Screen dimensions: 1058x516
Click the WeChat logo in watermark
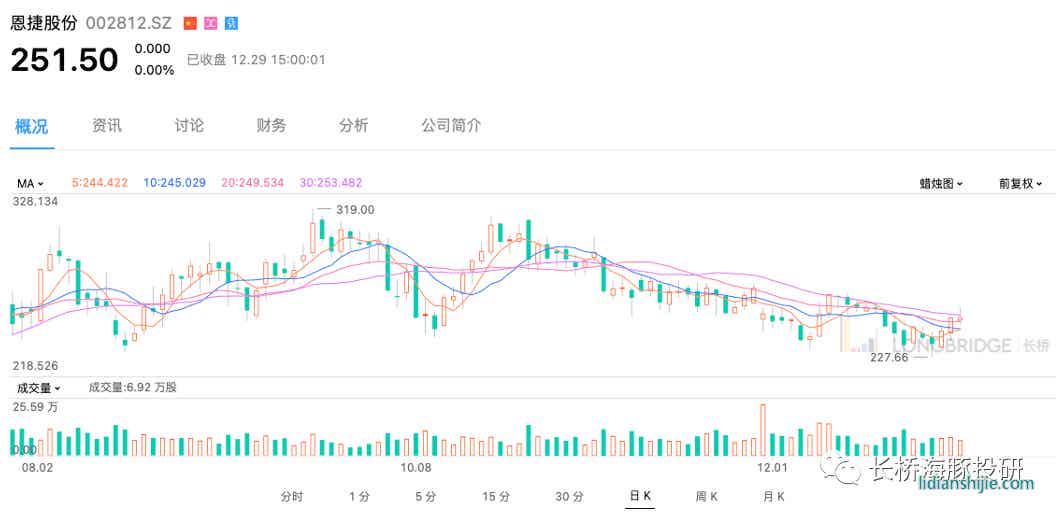(x=847, y=467)
